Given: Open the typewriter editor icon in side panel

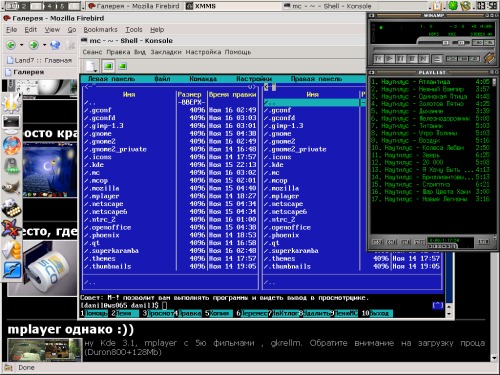Looking at the screenshot, I should (11, 208).
